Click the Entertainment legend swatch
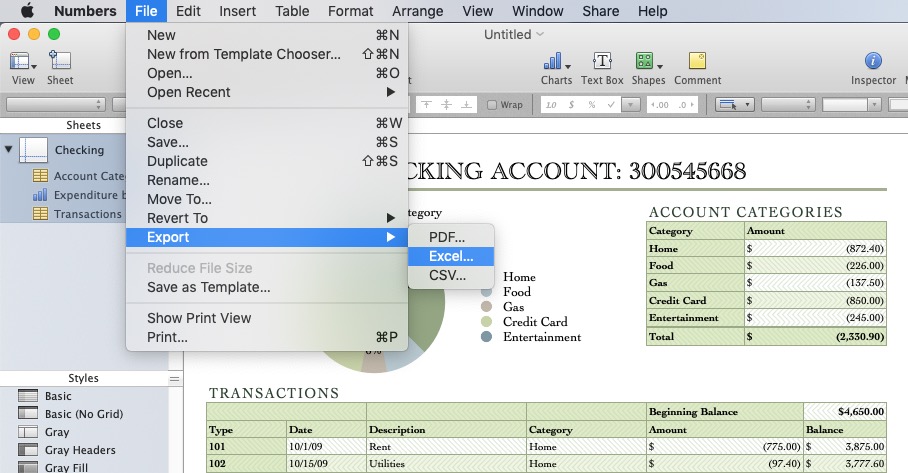 tap(486, 336)
